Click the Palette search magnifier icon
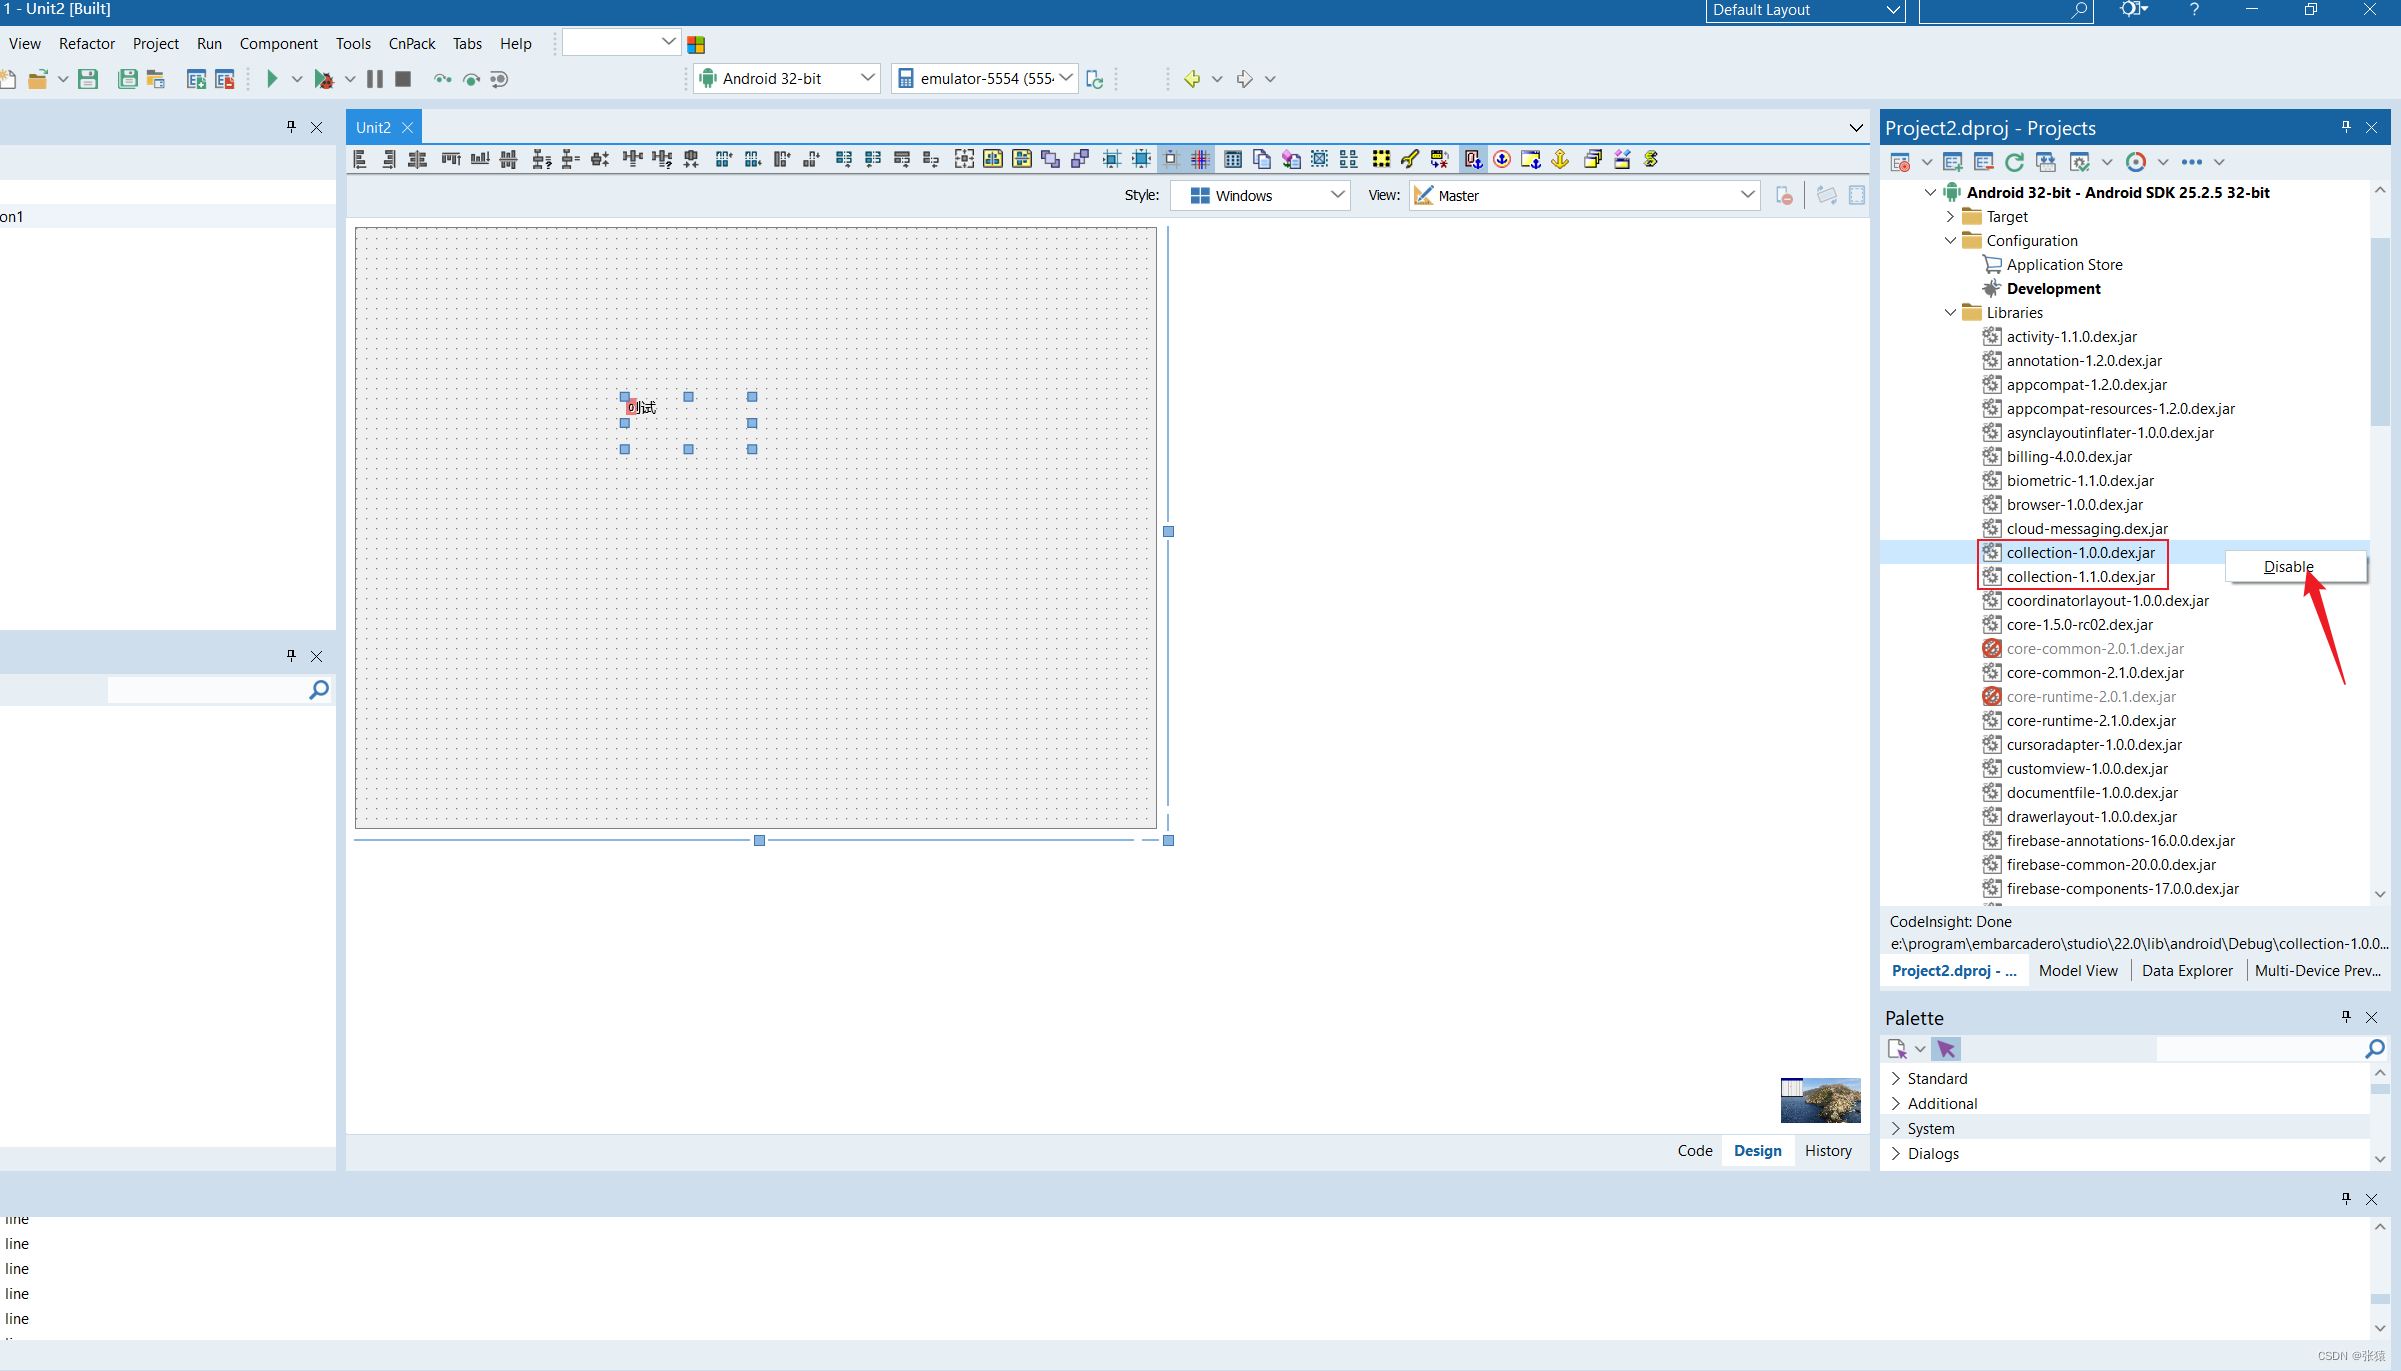This screenshot has height=1371, width=2401. pyautogui.click(x=2374, y=1049)
